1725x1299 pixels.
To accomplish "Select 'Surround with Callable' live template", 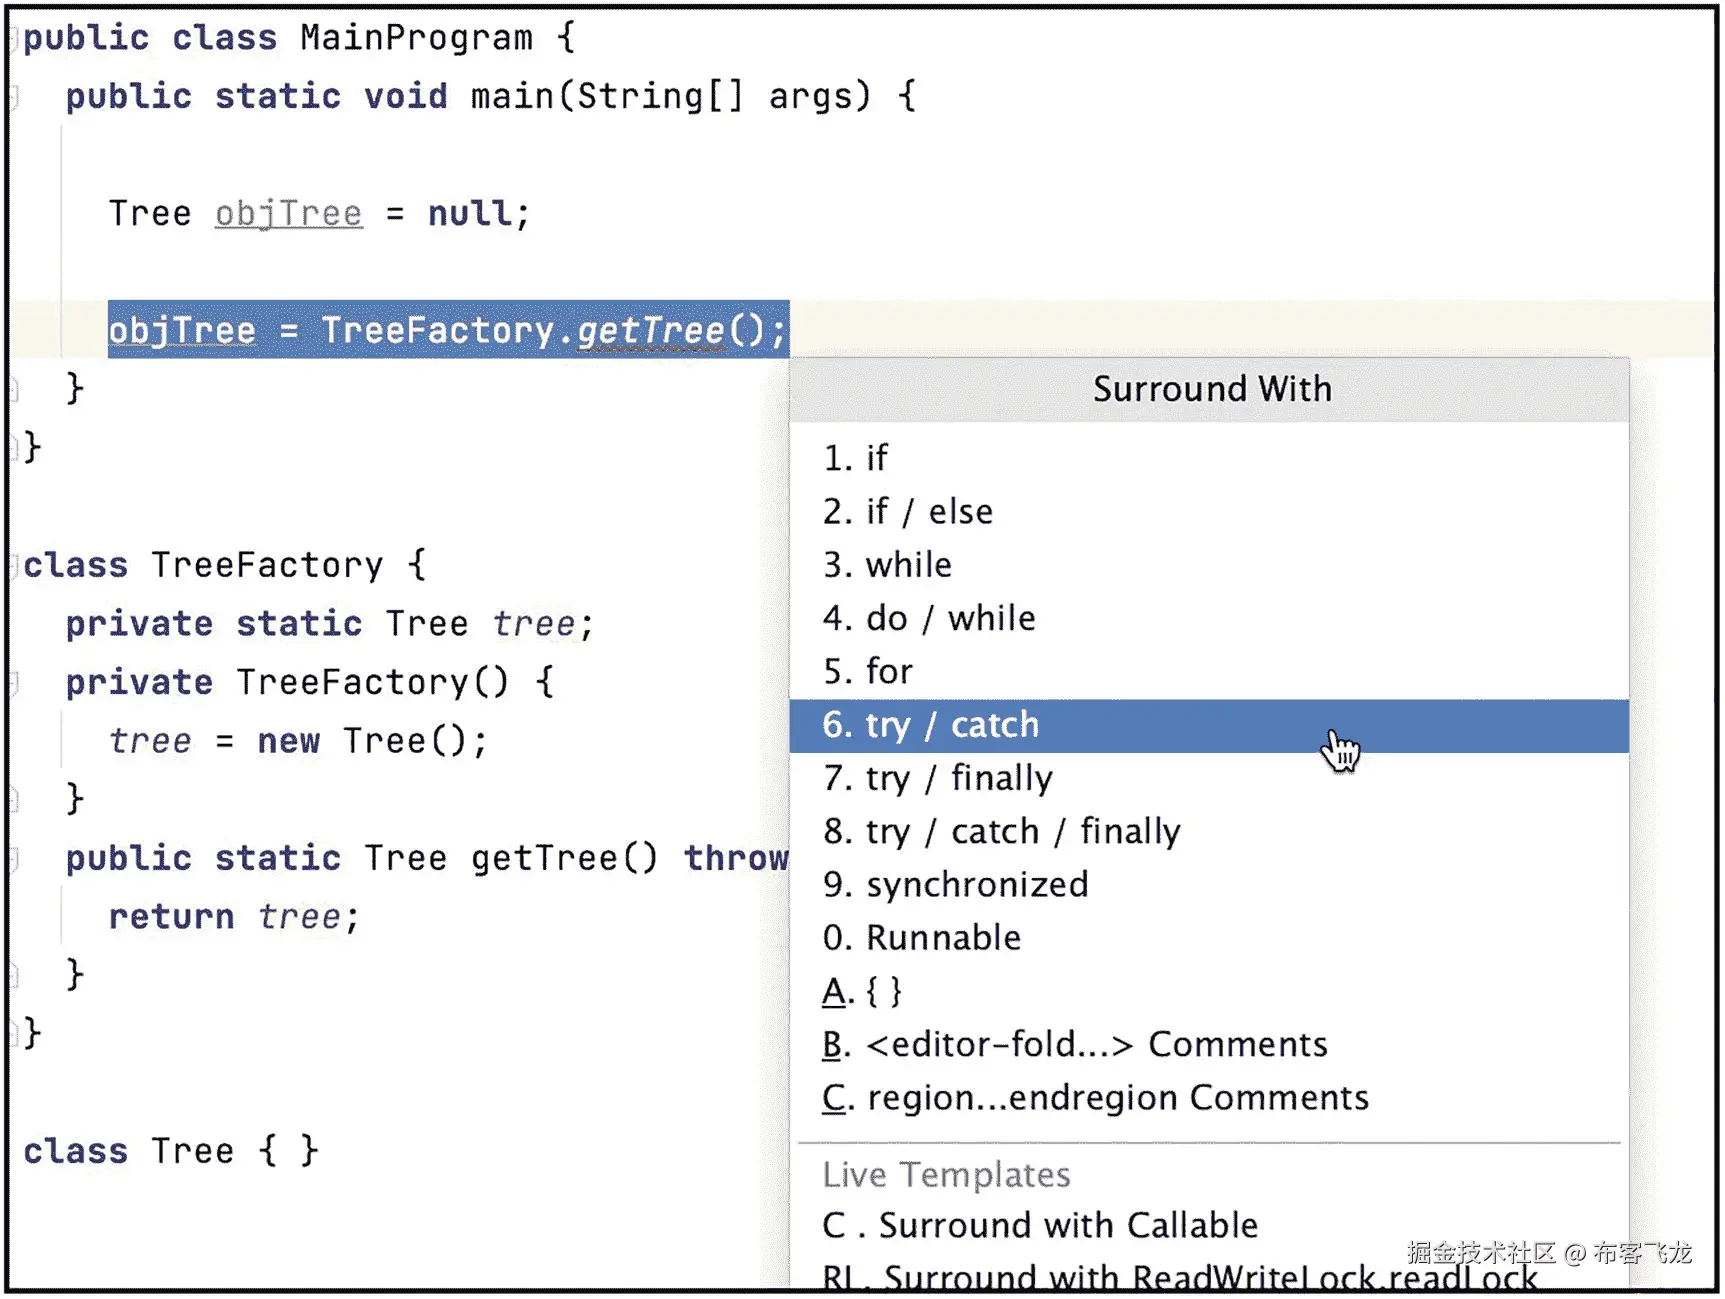I will coord(1040,1226).
